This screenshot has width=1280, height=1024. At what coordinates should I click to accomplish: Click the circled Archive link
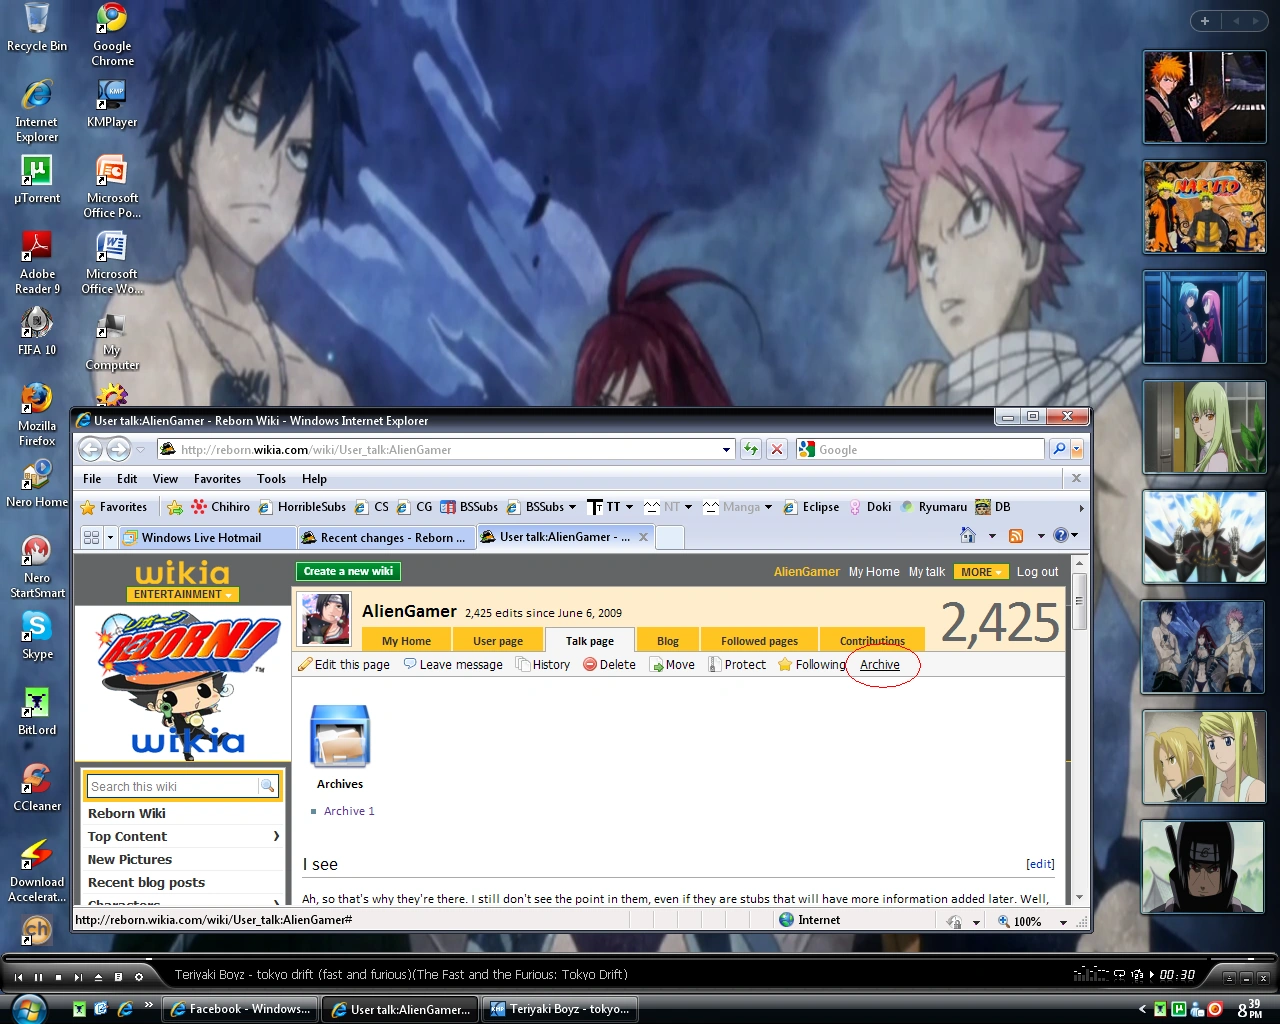point(880,664)
